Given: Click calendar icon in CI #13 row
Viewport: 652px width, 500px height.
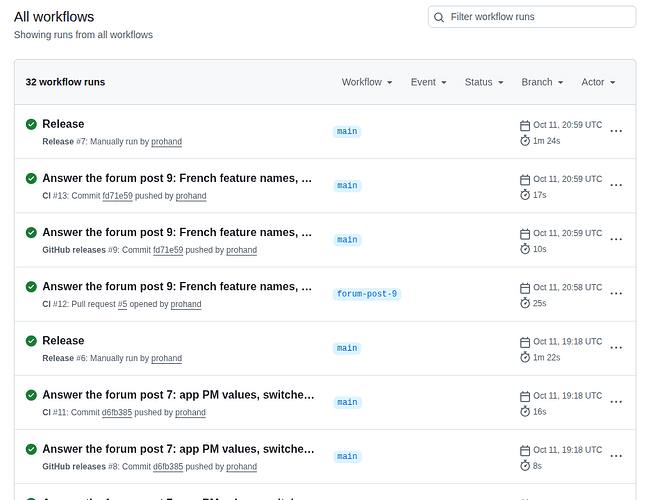Looking at the screenshot, I should click(525, 179).
